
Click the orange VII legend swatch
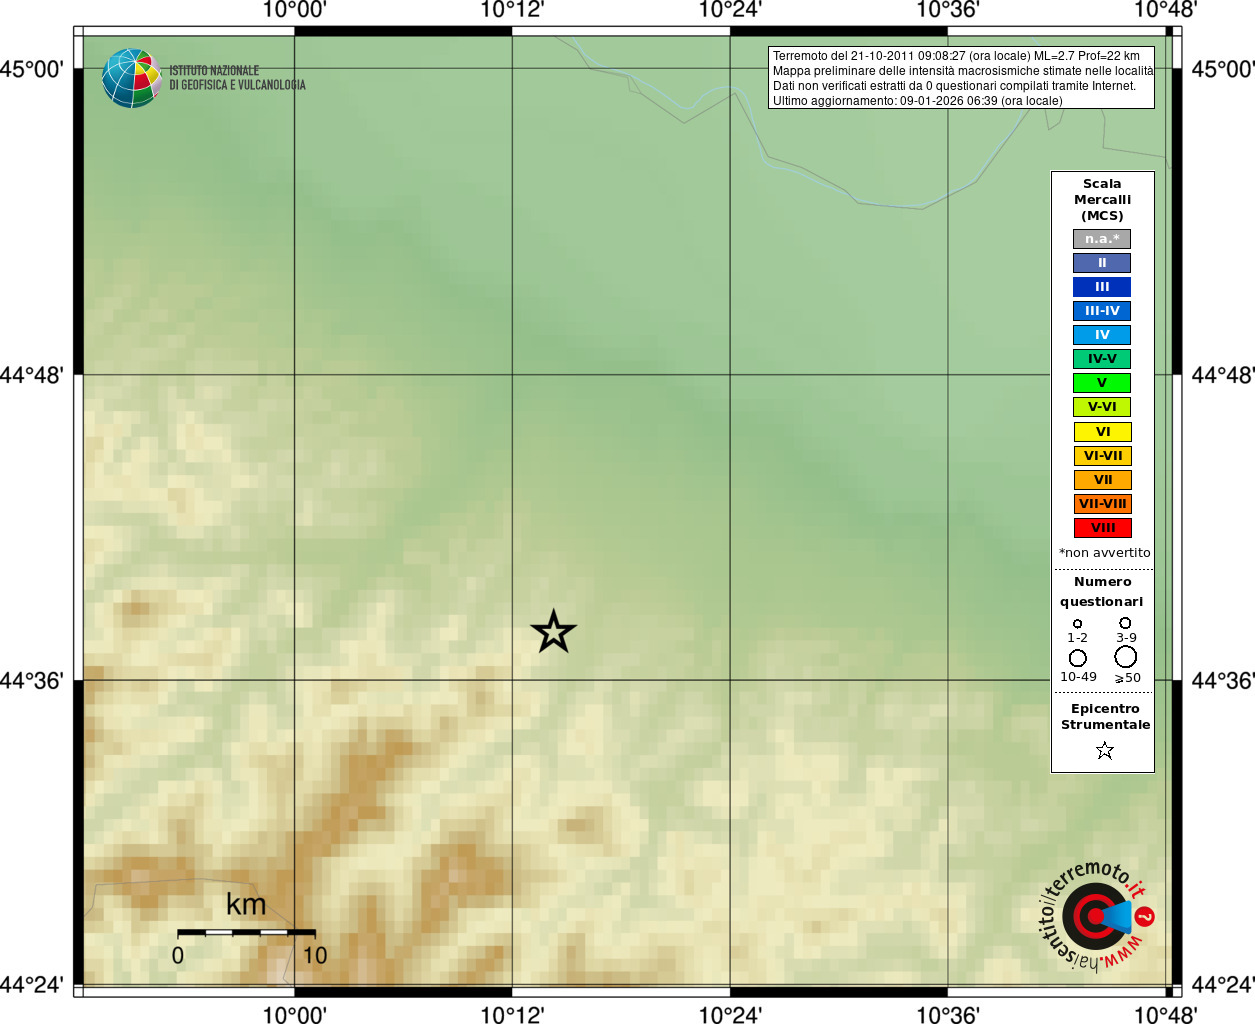pyautogui.click(x=1102, y=480)
